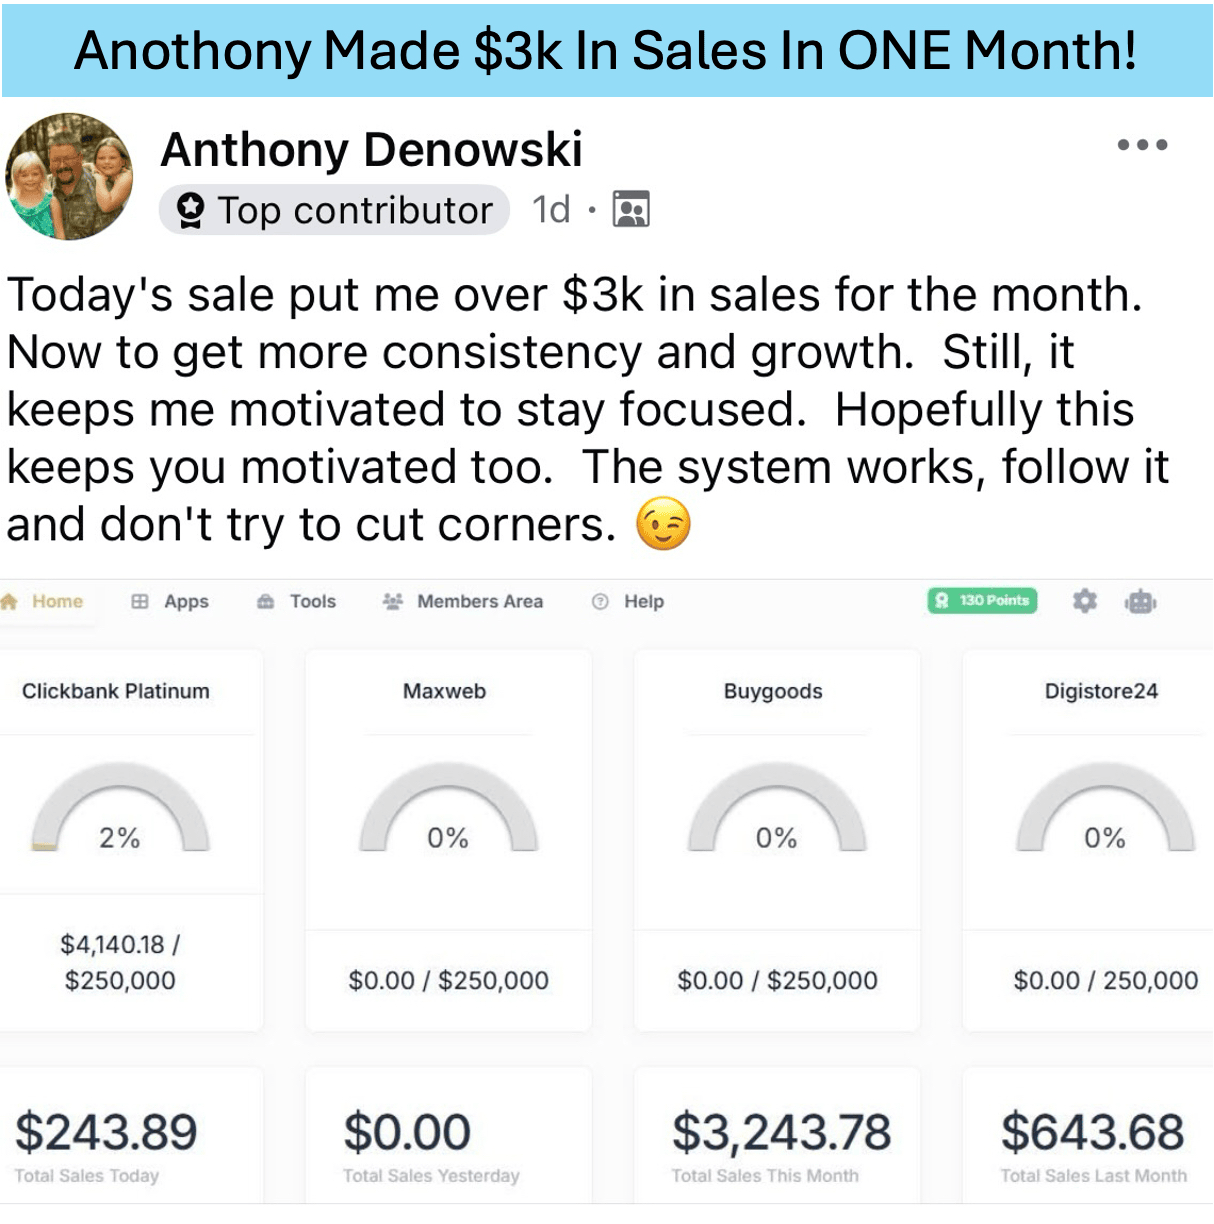Select the Buygoods card title
Image resolution: width=1214 pixels, height=1224 pixels.
pos(773,691)
